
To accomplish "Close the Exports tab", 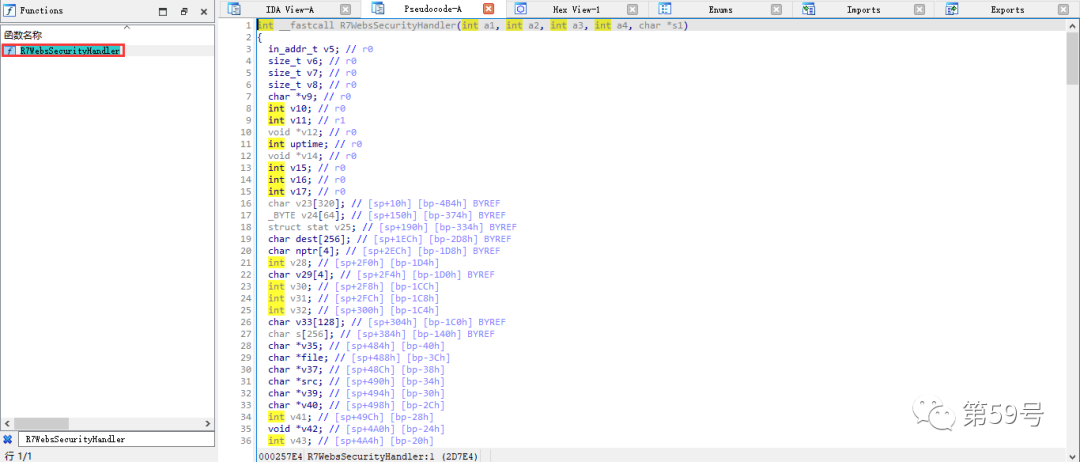I will point(1063,10).
